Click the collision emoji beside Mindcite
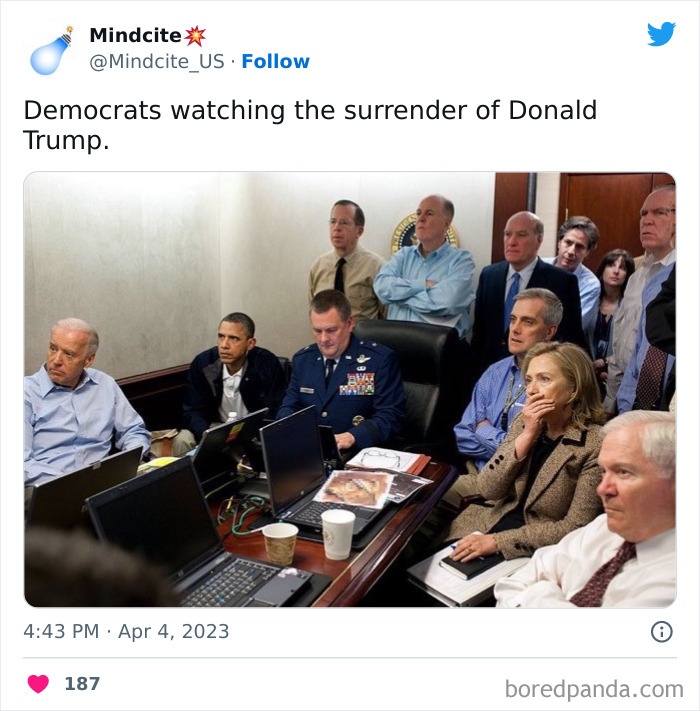The image size is (700, 711). click(195, 36)
